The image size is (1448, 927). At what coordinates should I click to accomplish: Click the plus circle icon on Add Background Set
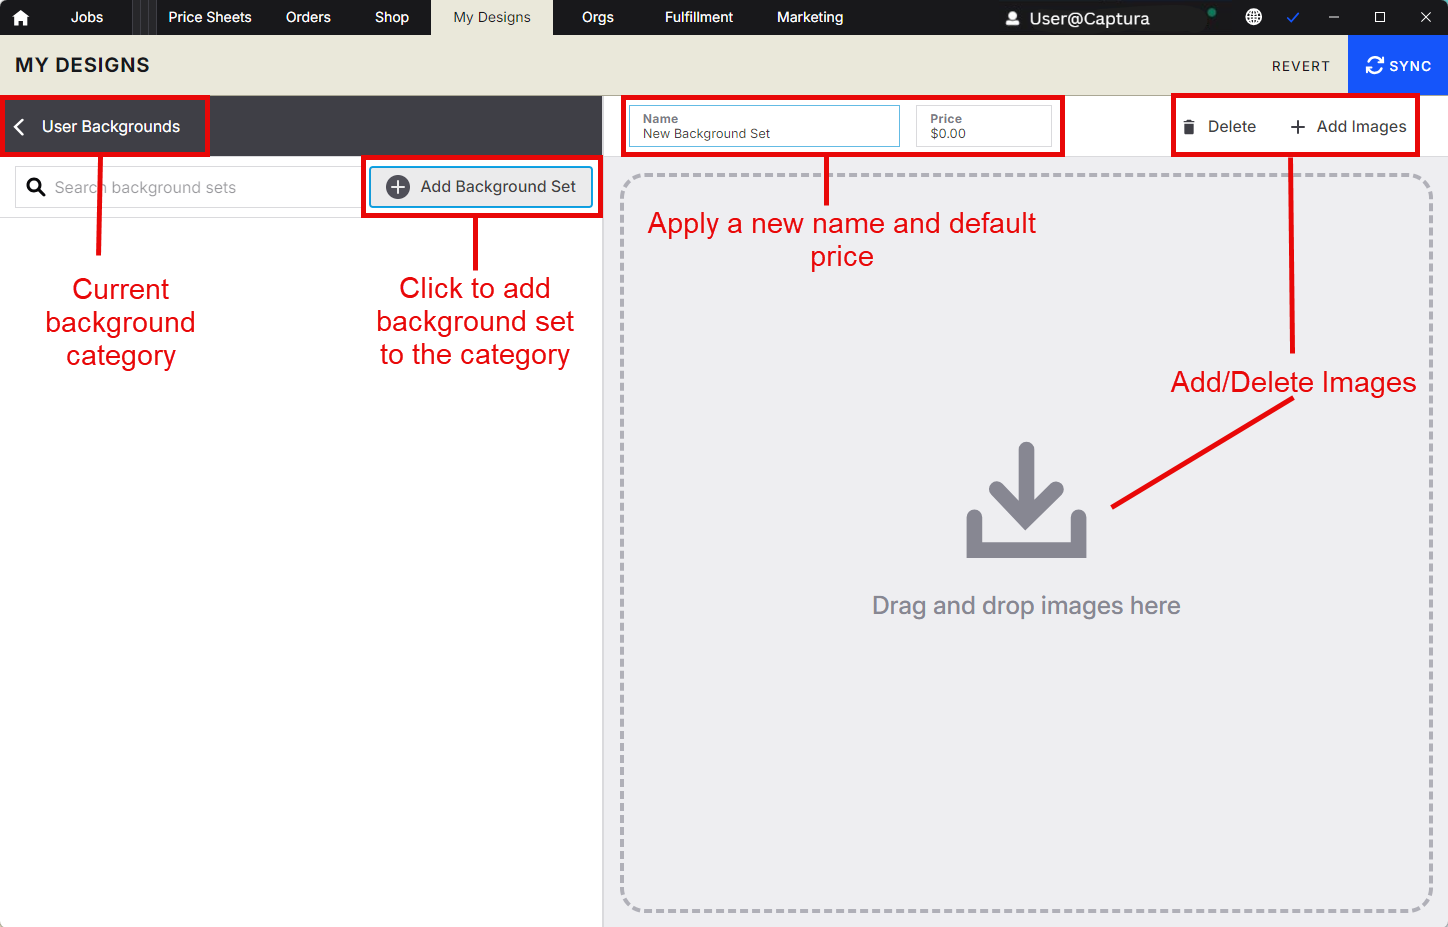coord(398,187)
